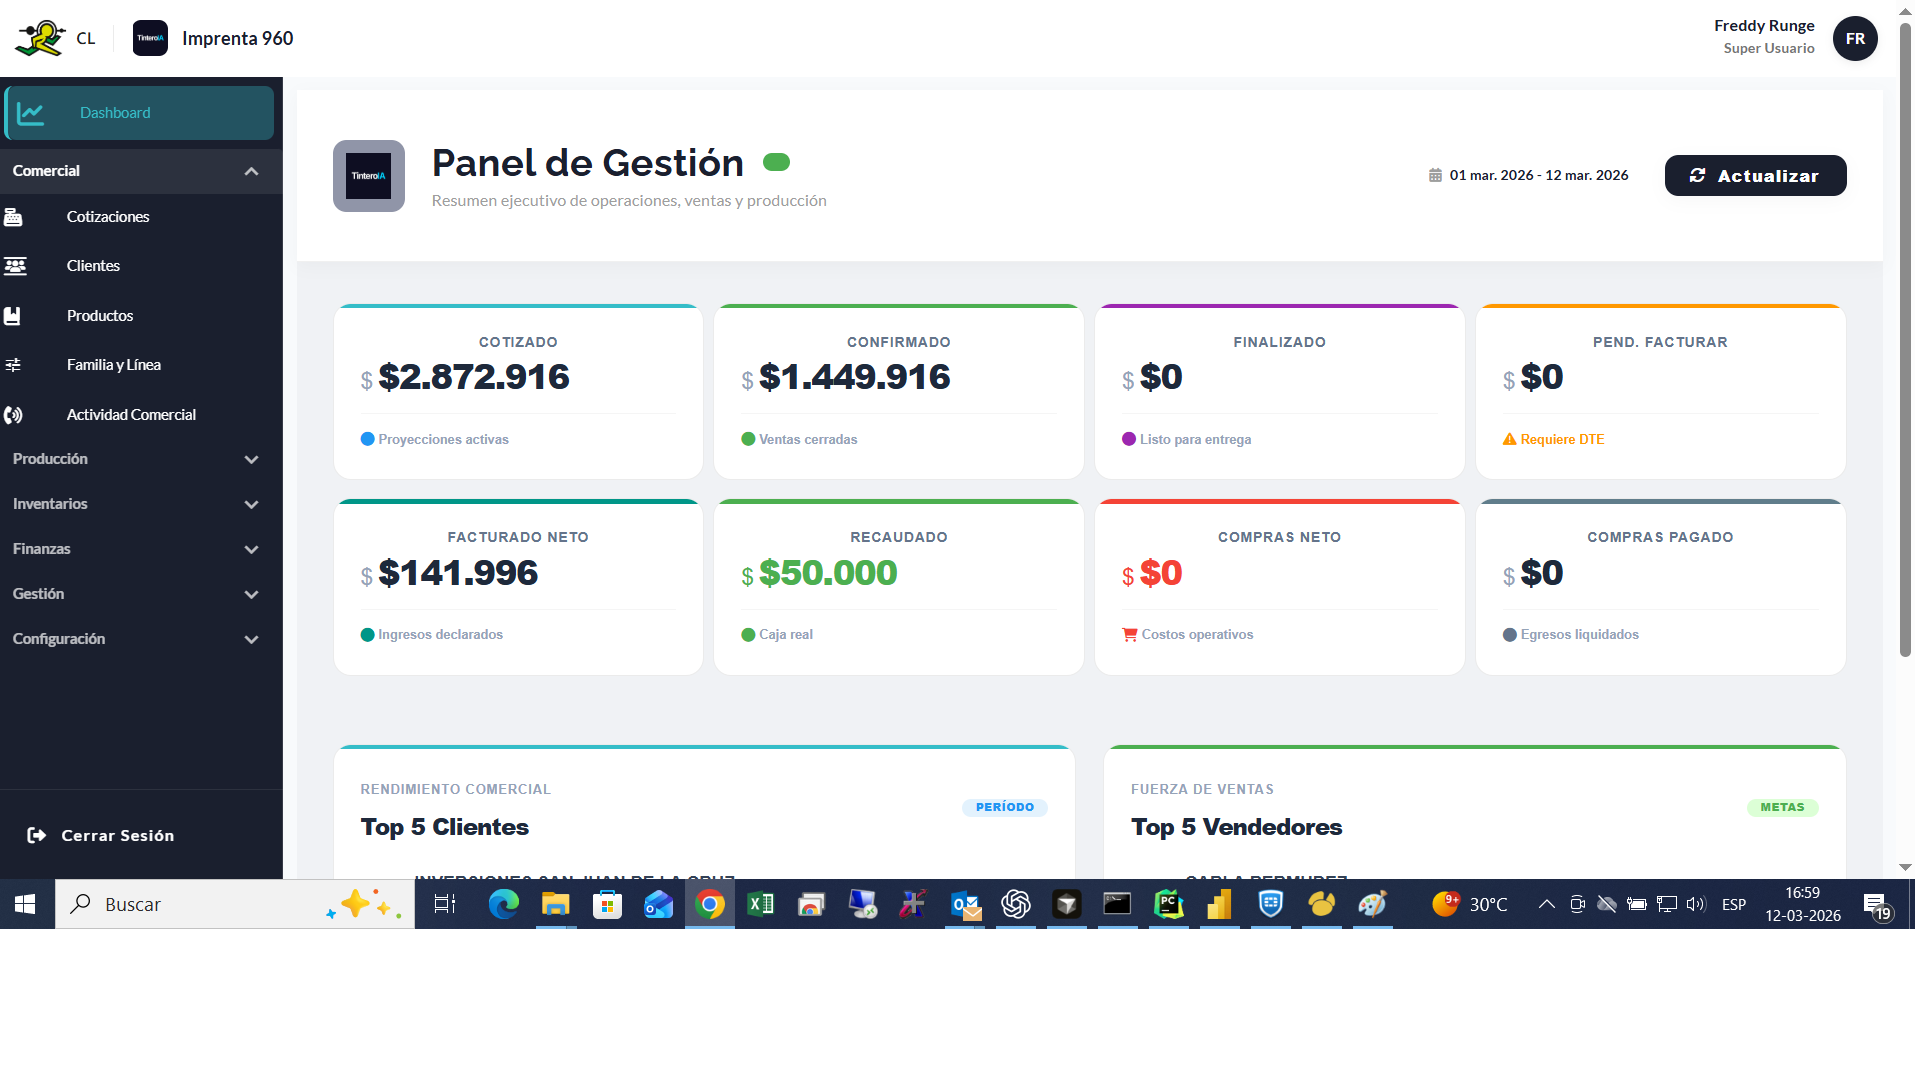Open Actividad Comercial broadcast icon
This screenshot has height=1080, width=1920.
[x=14, y=414]
